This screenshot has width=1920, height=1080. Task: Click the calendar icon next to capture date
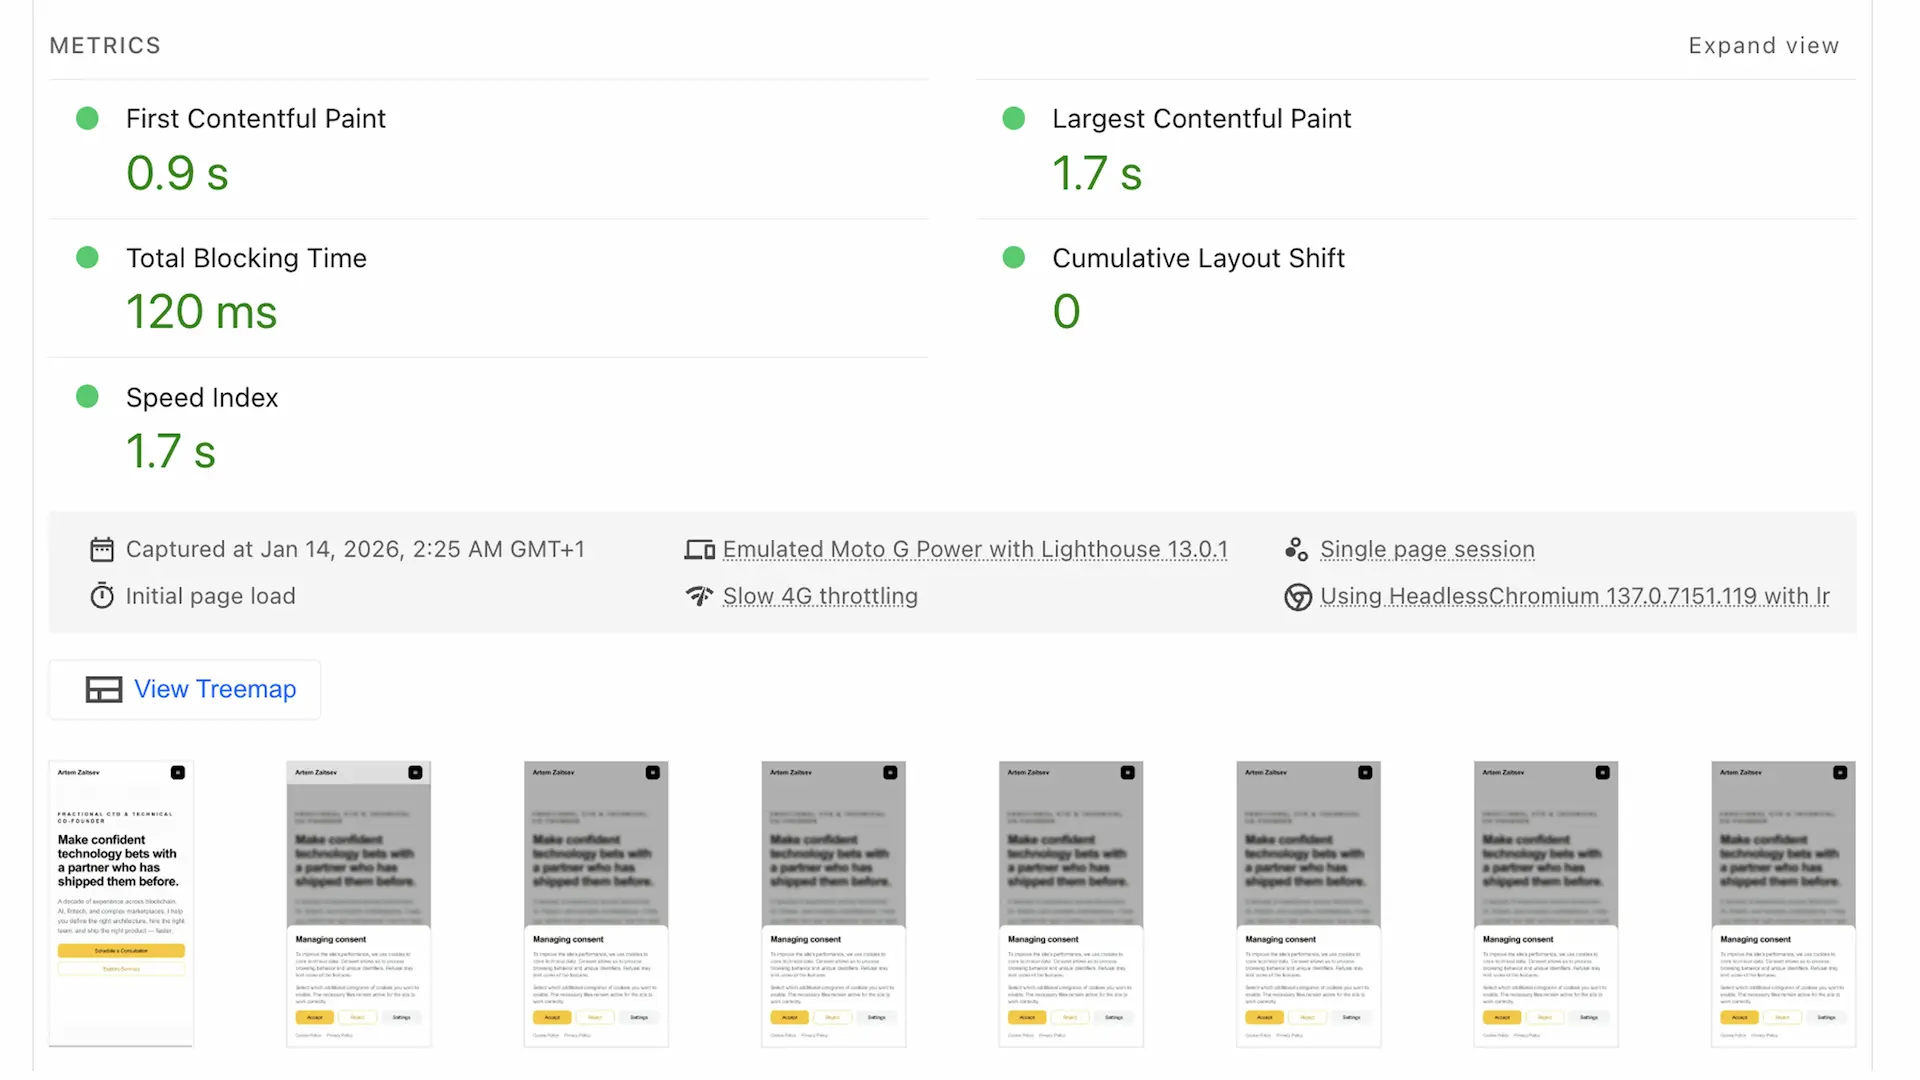click(101, 549)
